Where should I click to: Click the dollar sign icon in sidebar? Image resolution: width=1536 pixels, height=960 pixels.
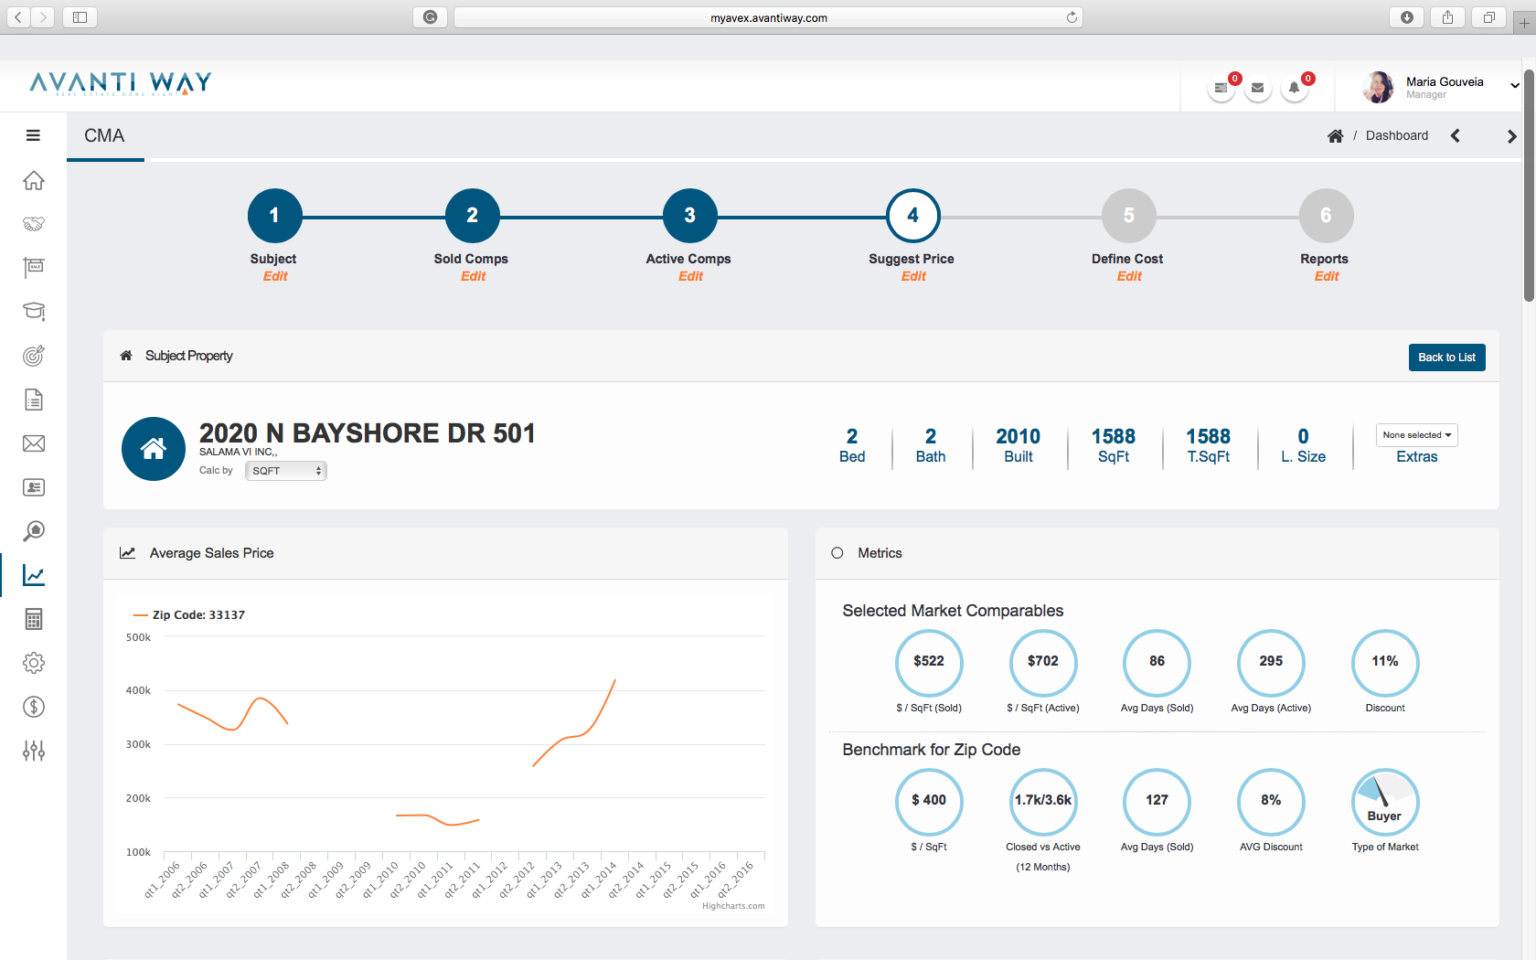[x=33, y=707]
